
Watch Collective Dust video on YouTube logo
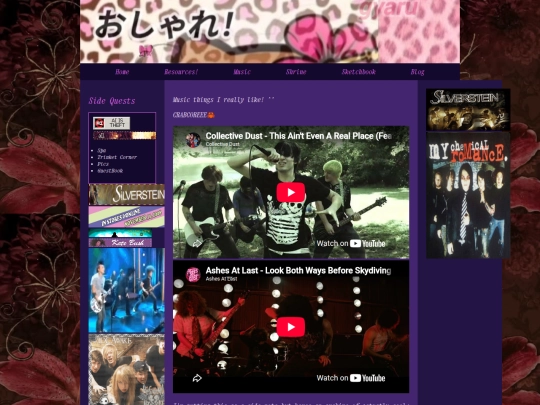(x=351, y=243)
